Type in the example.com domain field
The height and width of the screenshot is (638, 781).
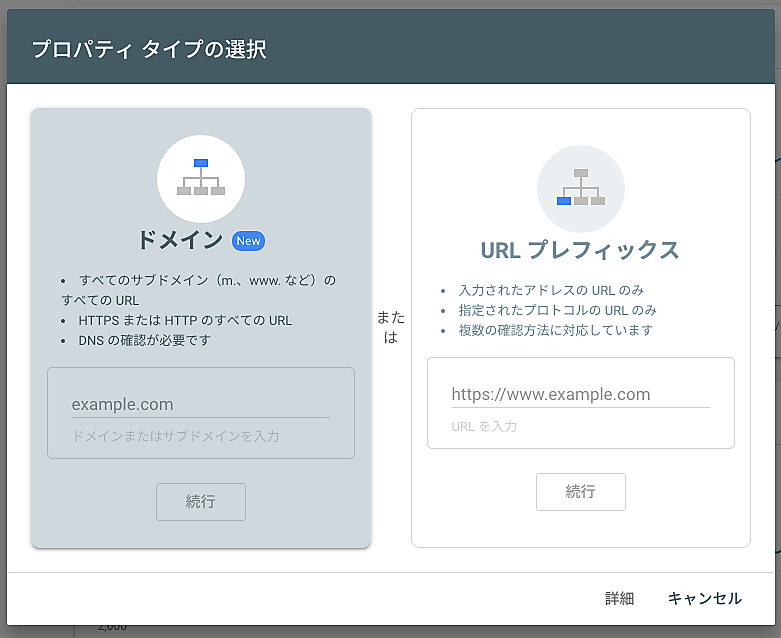[200, 404]
